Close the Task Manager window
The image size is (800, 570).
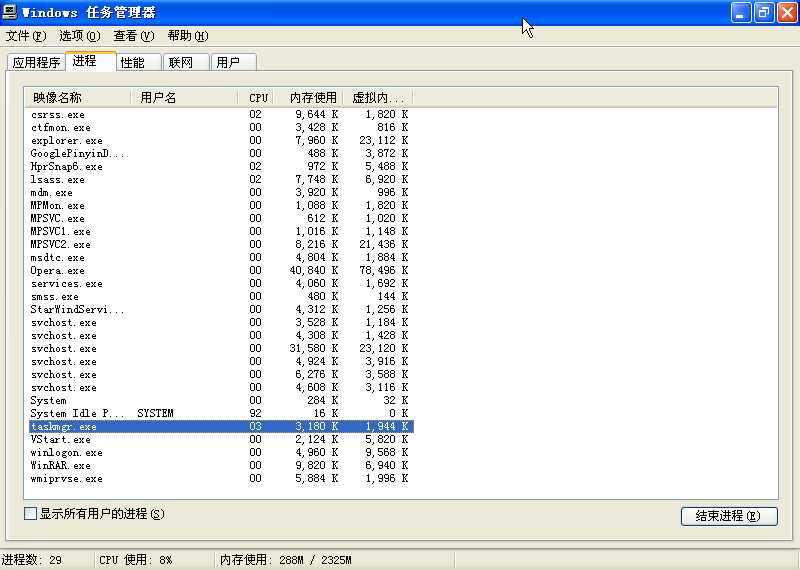click(x=787, y=12)
